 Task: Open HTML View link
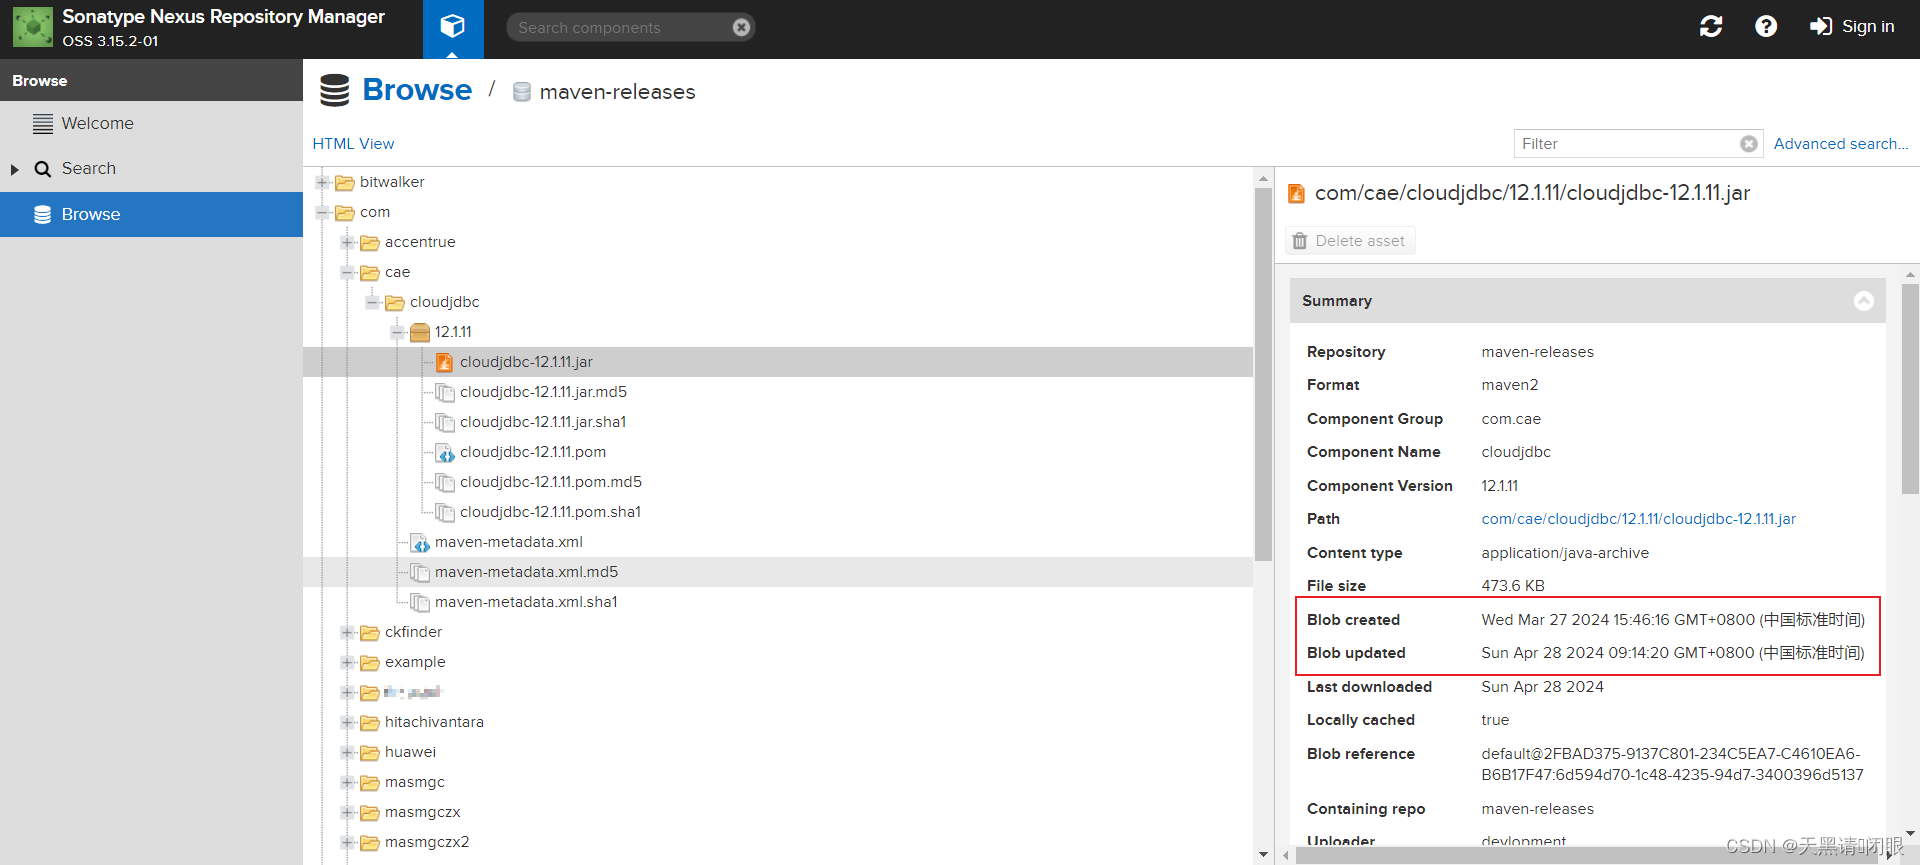point(353,144)
